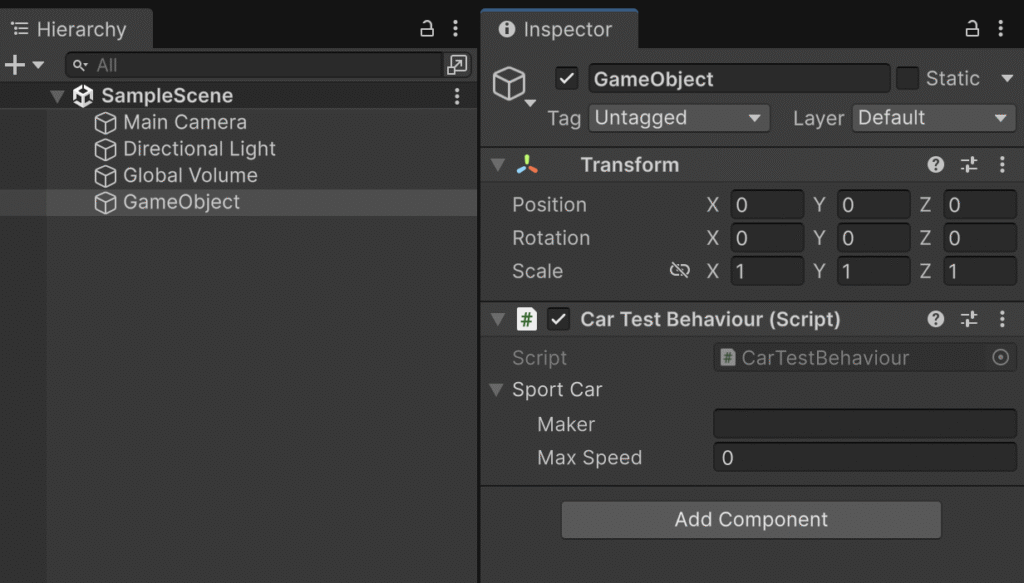Open SampleScene options three-dot menu
Screen dimensions: 1024x583
457,96
